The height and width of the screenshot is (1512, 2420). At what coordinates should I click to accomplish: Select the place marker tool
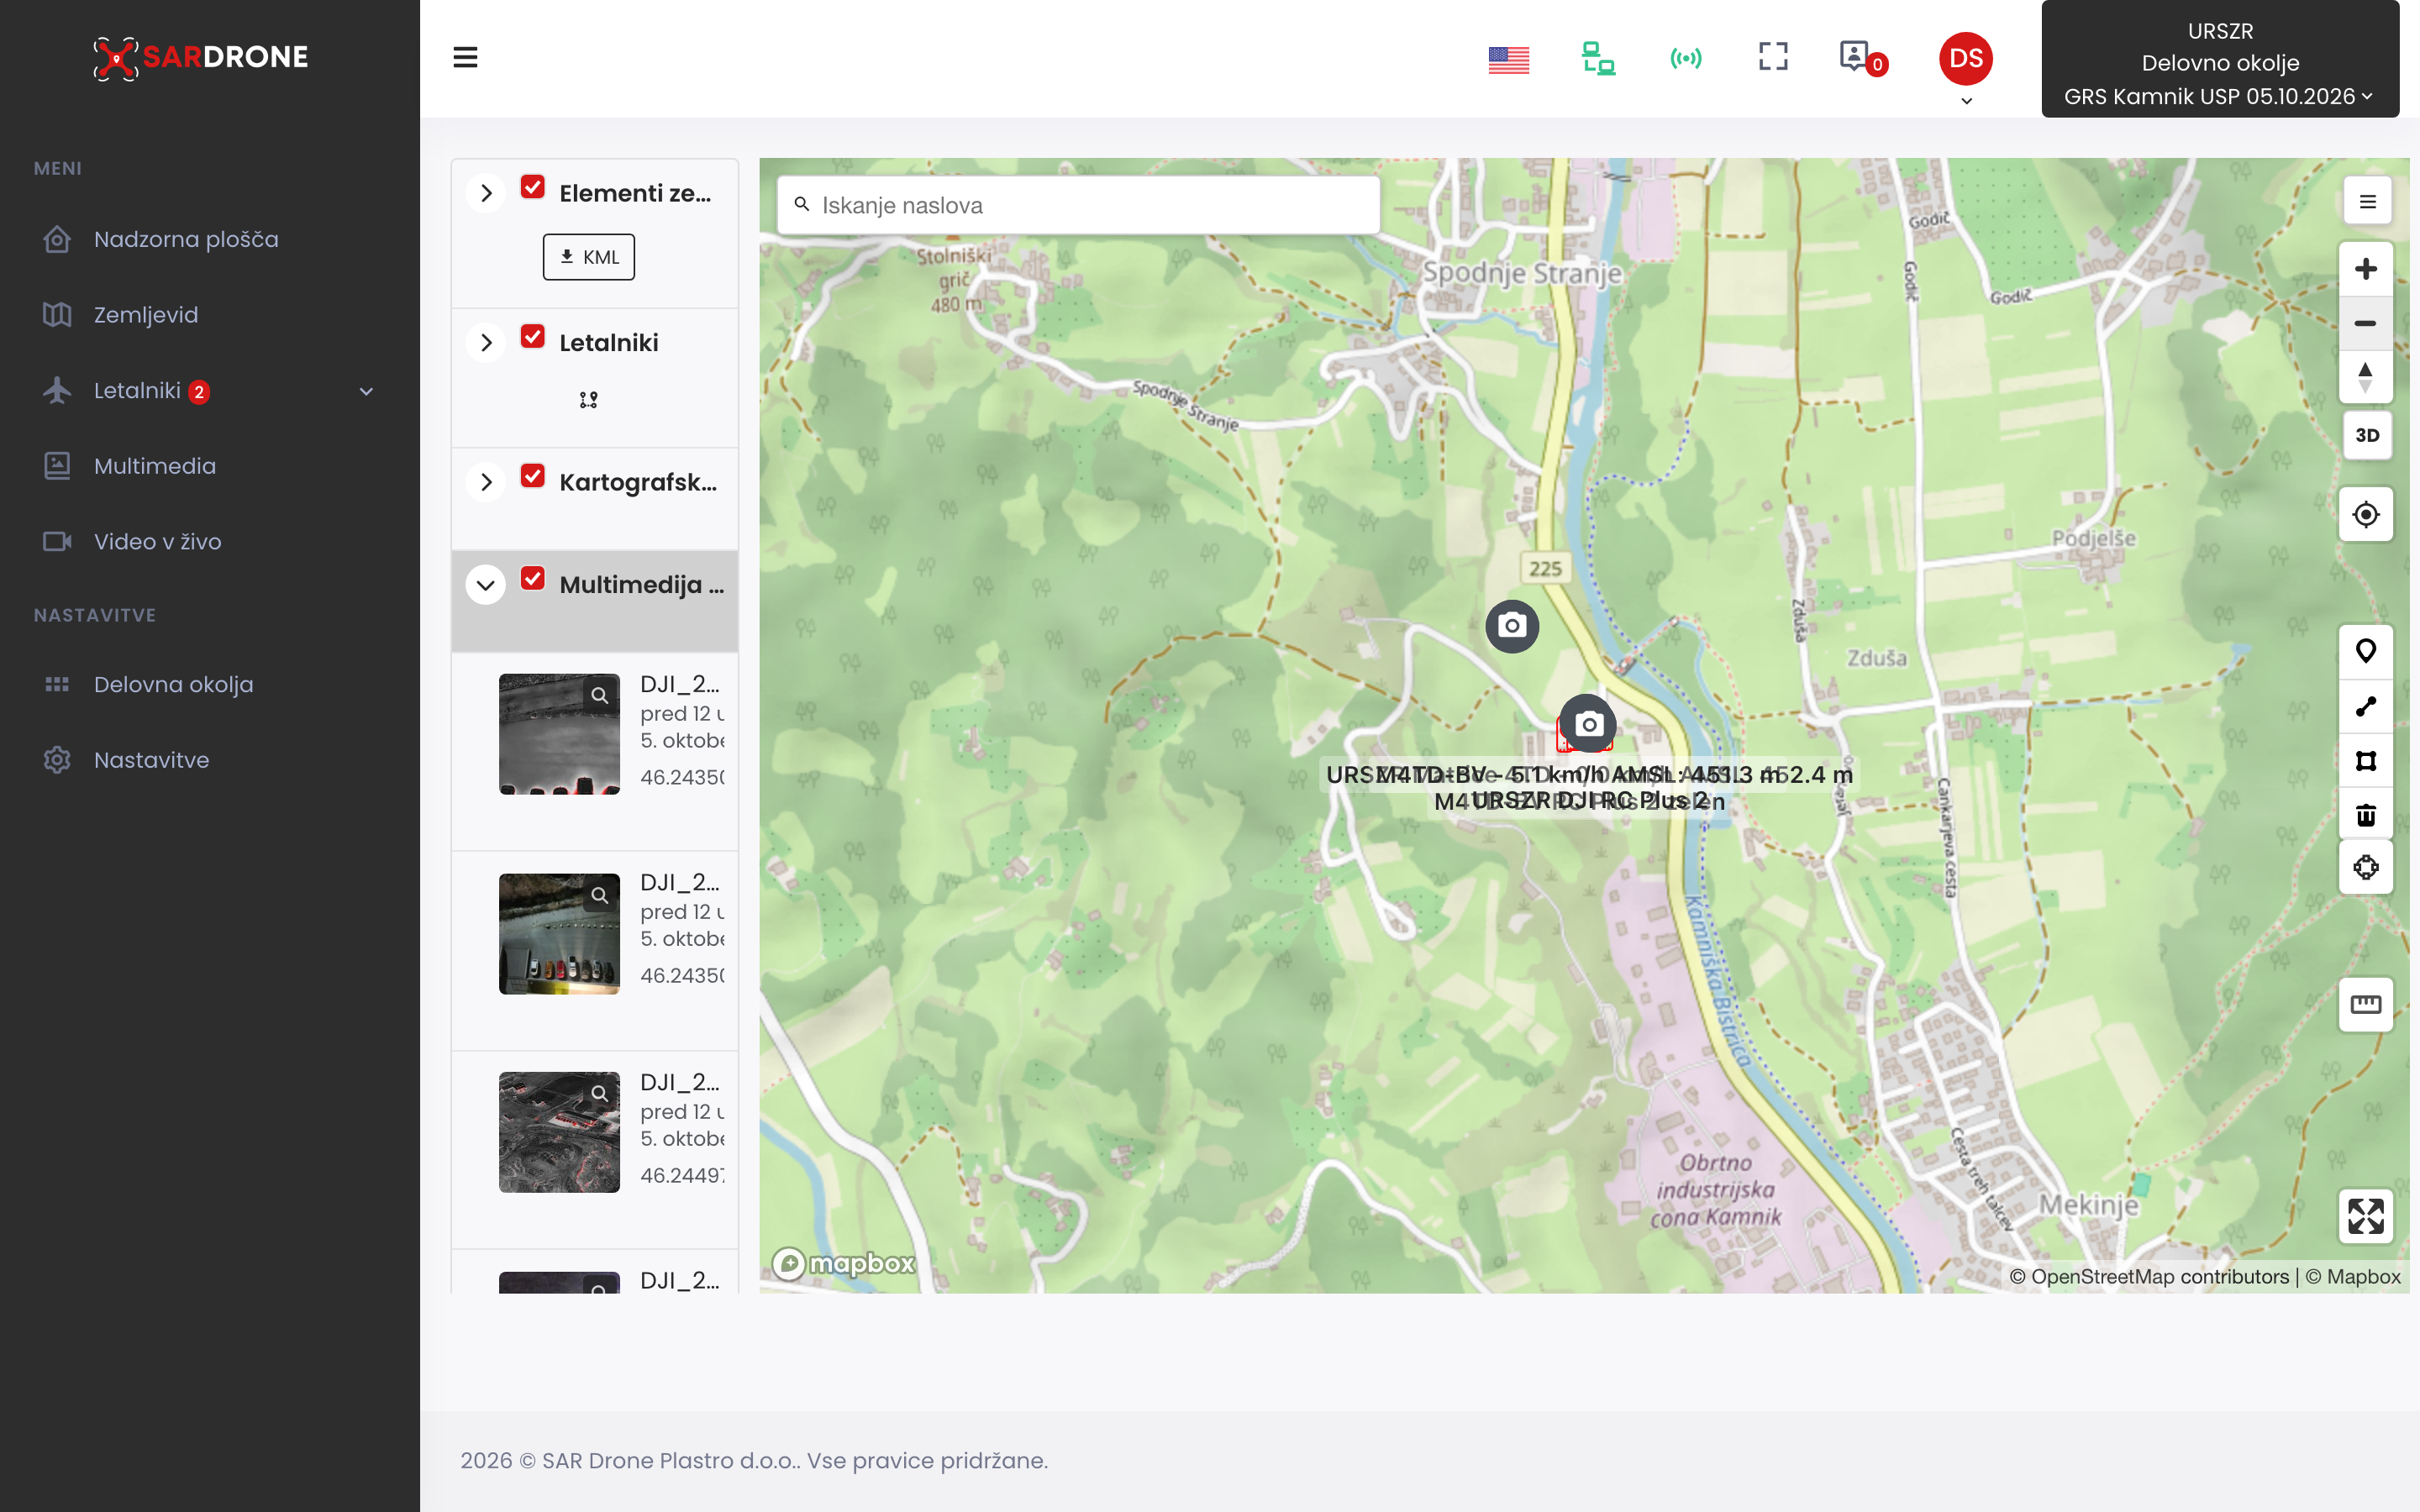[2365, 652]
